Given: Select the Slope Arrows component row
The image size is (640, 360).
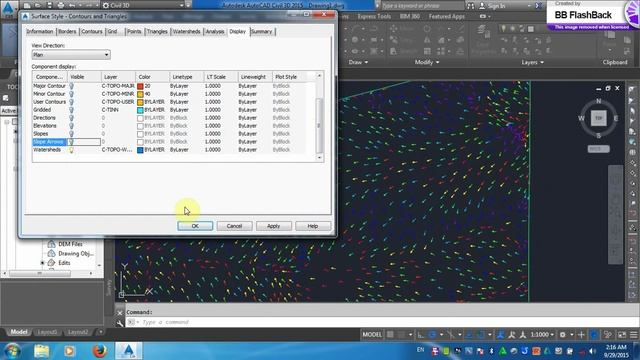Looking at the screenshot, I should click(x=169, y=142).
